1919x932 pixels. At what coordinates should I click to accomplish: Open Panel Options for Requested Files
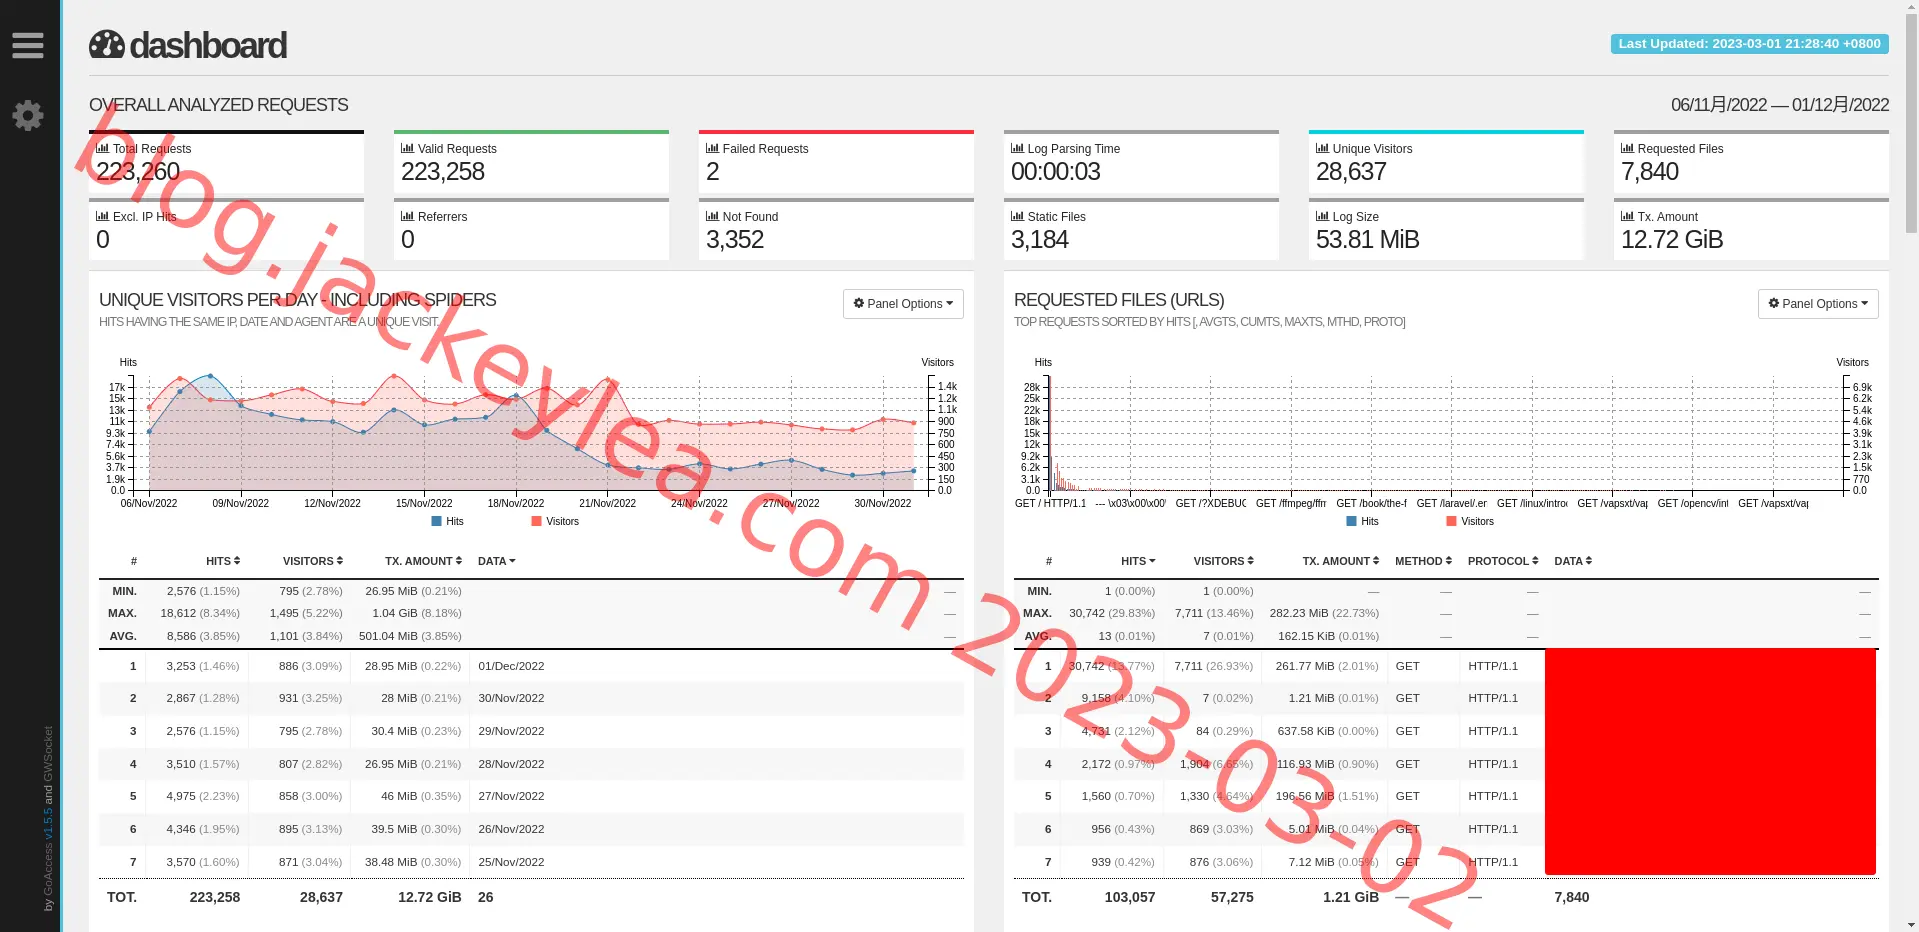coord(1818,304)
